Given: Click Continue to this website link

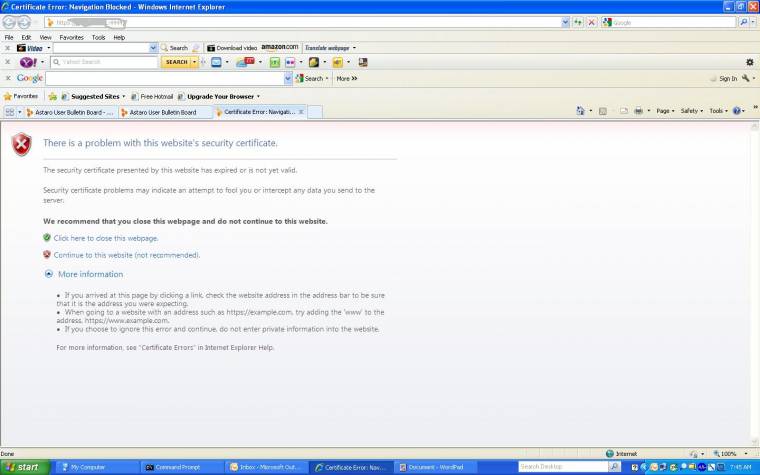Looking at the screenshot, I should coord(126,255).
